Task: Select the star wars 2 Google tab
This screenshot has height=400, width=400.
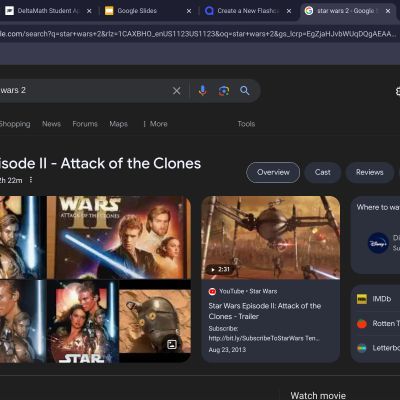Action: (348, 11)
